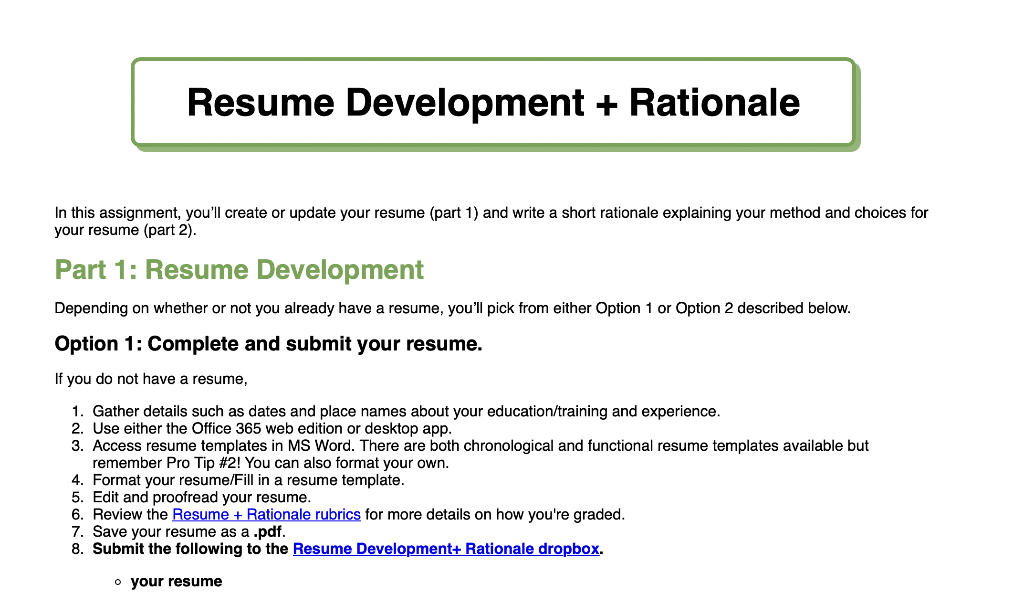The width and height of the screenshot is (1024, 615).
Task: Click the Resume Development + Rationale title banner
Action: click(492, 103)
